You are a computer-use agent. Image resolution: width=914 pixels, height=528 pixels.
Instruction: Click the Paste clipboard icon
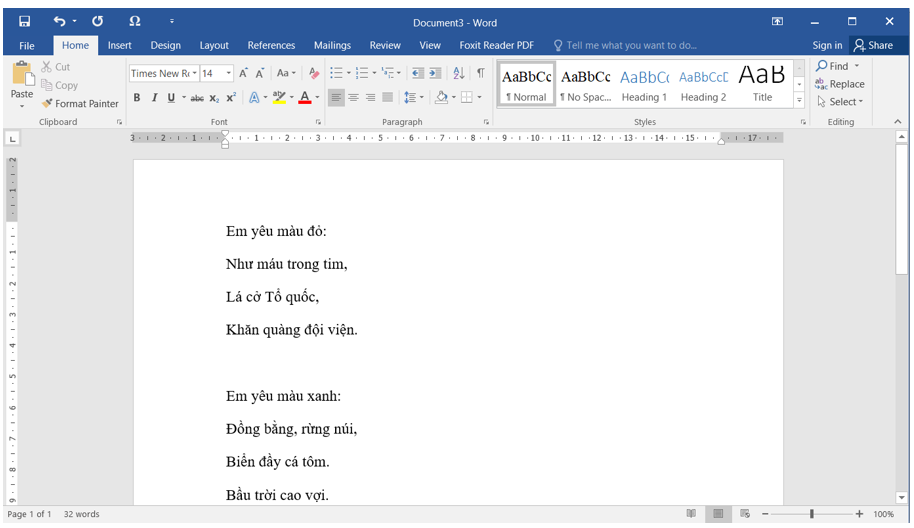(23, 73)
